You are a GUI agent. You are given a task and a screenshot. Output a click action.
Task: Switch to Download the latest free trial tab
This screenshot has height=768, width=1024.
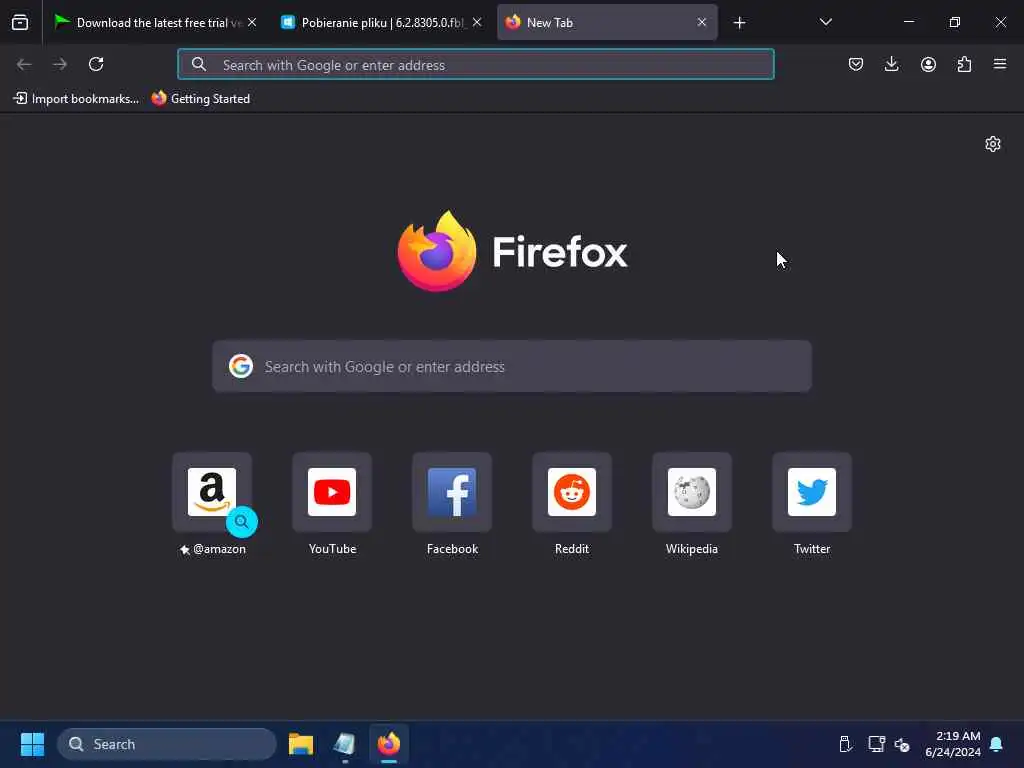(x=157, y=22)
